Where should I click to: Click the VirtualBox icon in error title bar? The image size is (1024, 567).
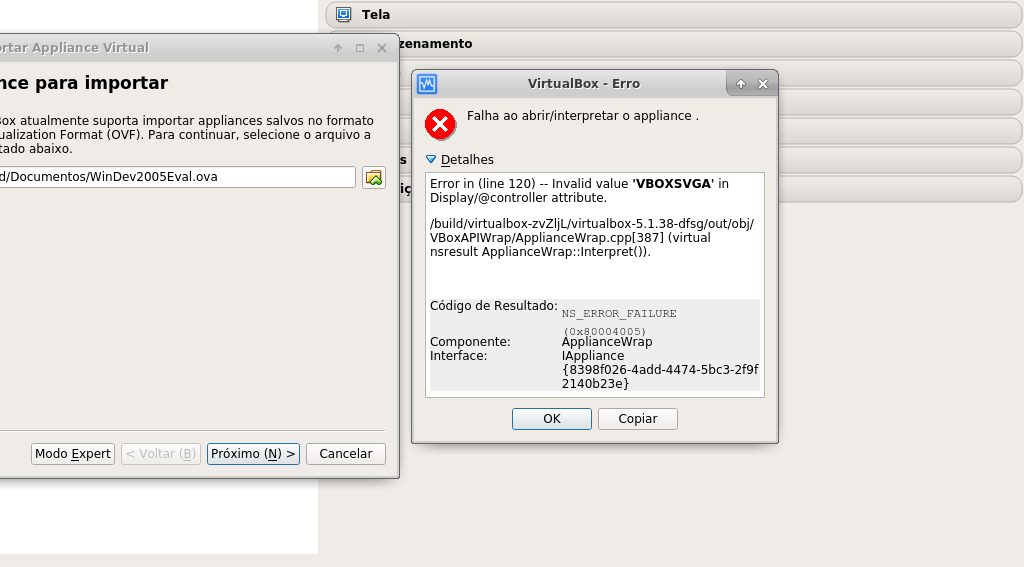coord(427,84)
